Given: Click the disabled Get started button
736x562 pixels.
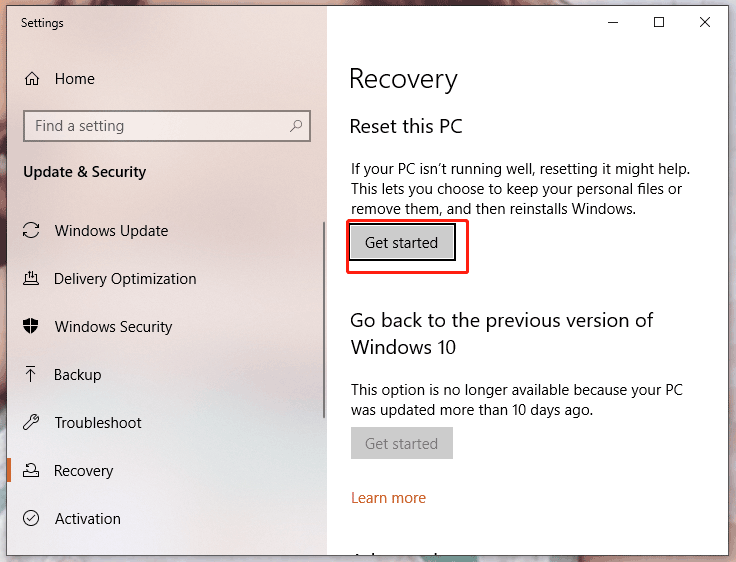Looking at the screenshot, I should pyautogui.click(x=401, y=444).
